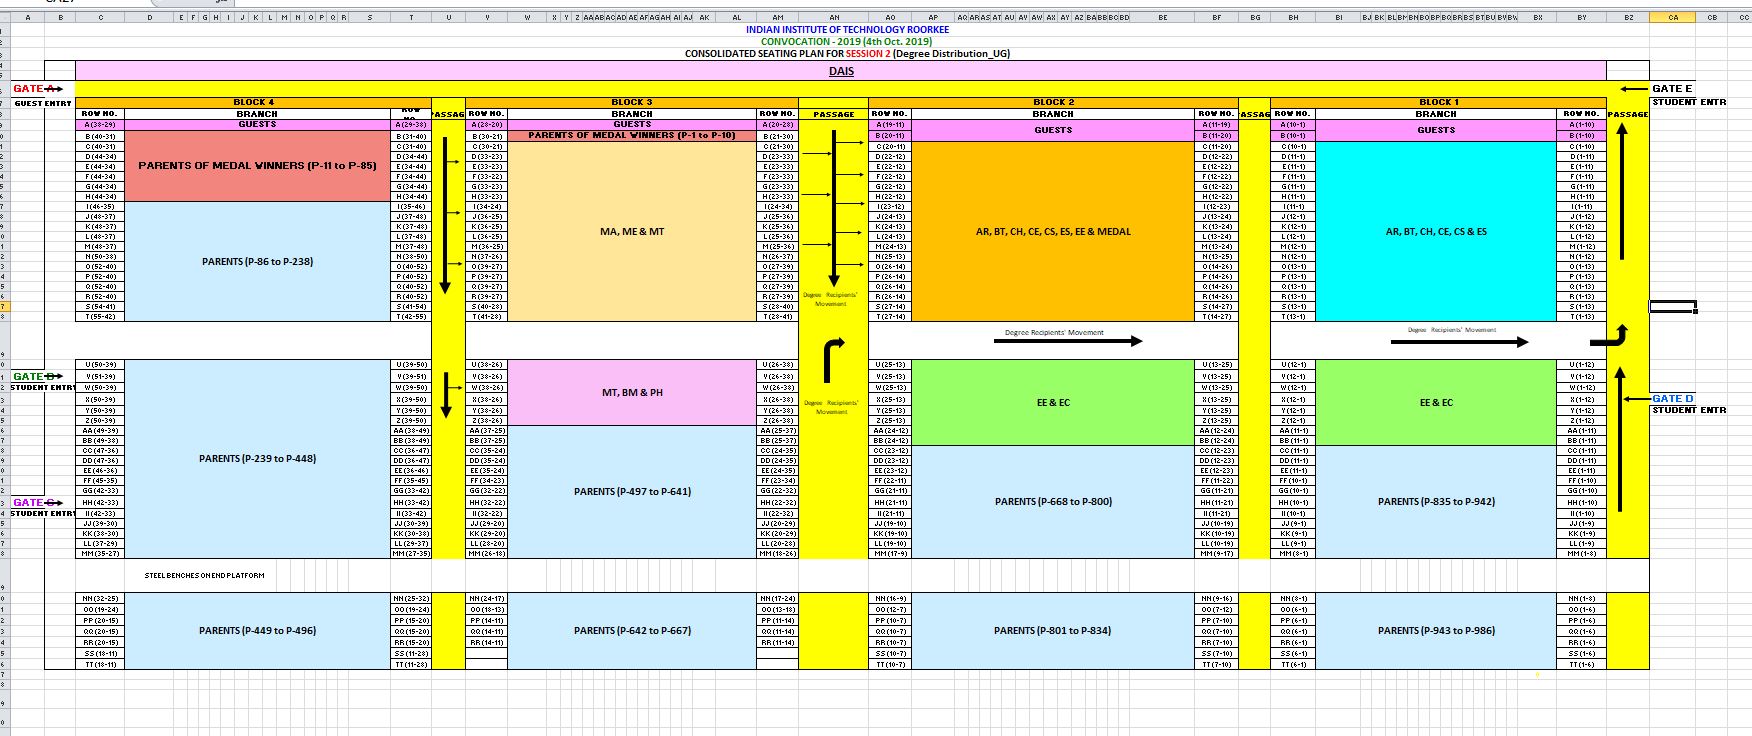Select the 'PASSAGE' header between Blocks 3 and 2
Viewport: 1752px width, 736px height.
click(833, 114)
